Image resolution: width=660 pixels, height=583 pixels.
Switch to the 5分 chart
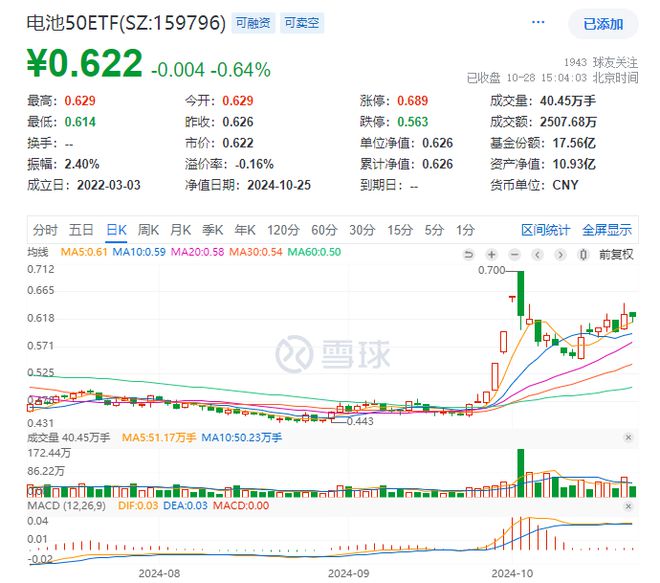tap(434, 230)
